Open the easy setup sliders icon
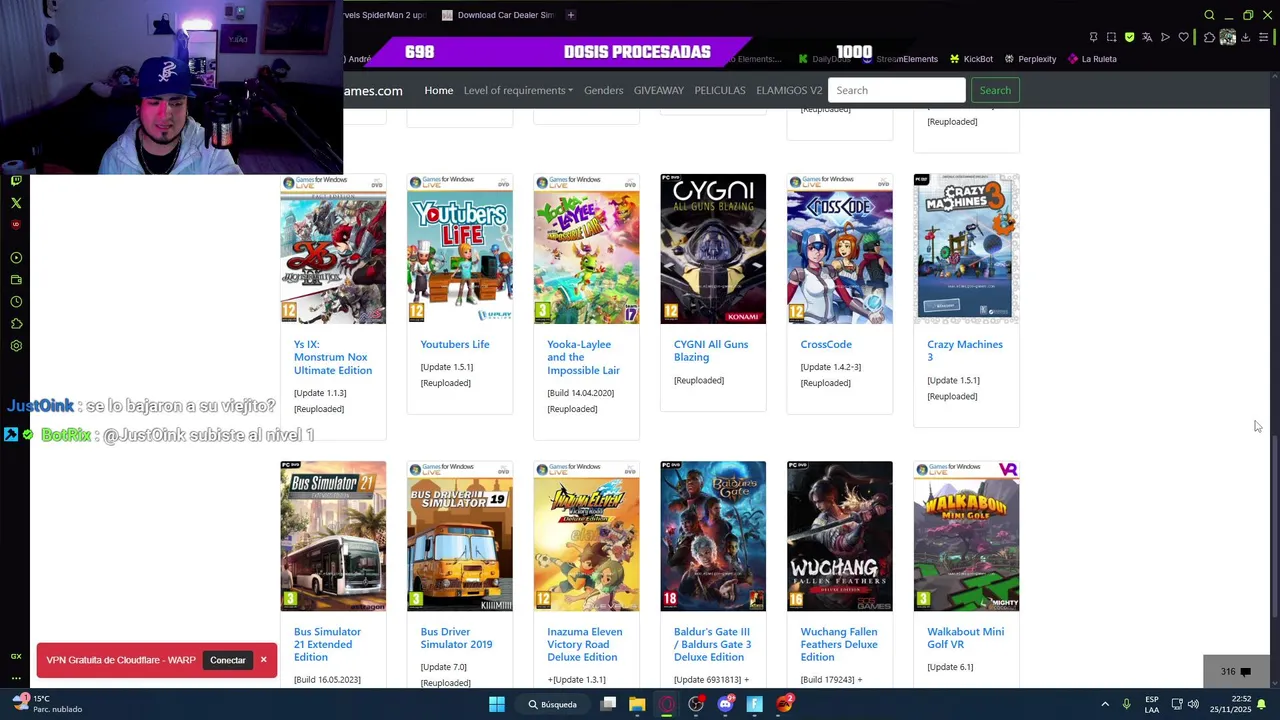This screenshot has height=720, width=1280. [x=1264, y=37]
